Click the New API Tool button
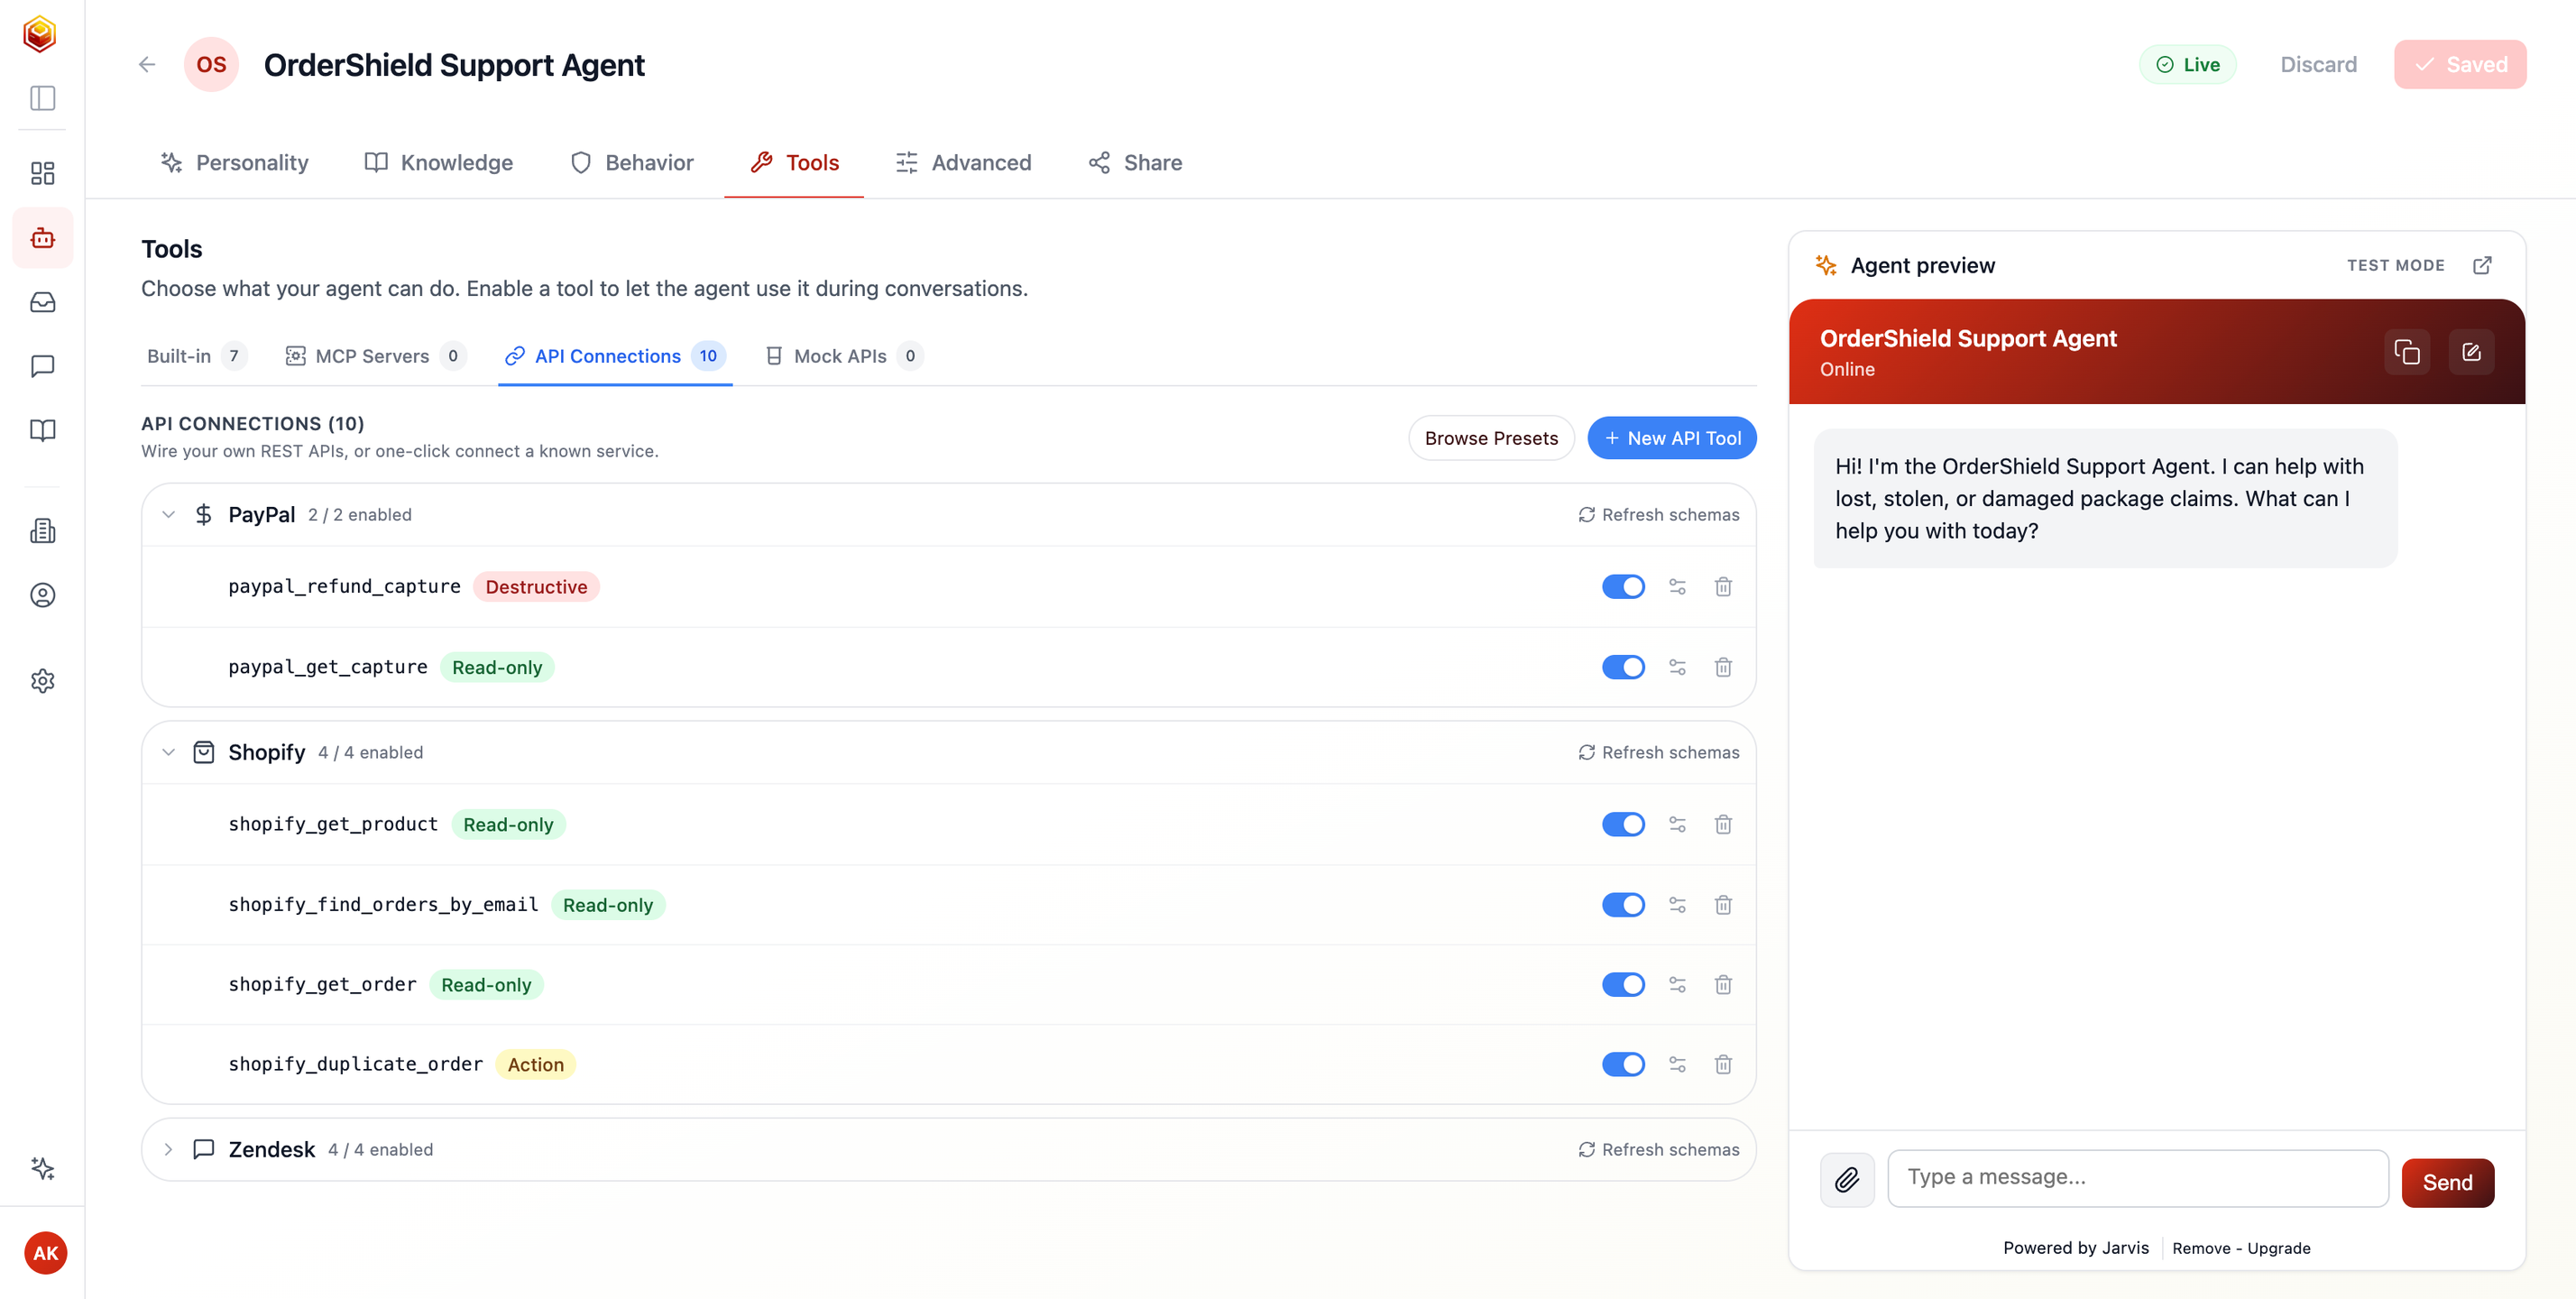 [x=1672, y=438]
